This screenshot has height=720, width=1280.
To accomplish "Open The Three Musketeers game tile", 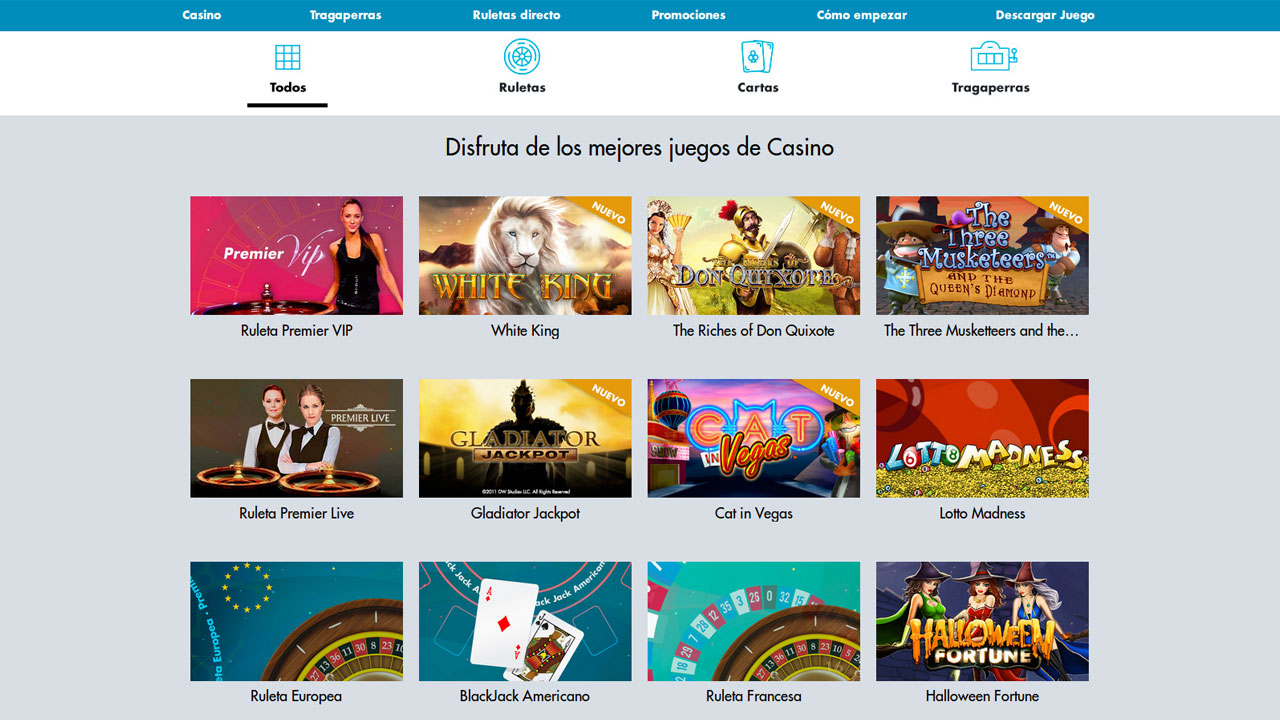I will pos(982,255).
